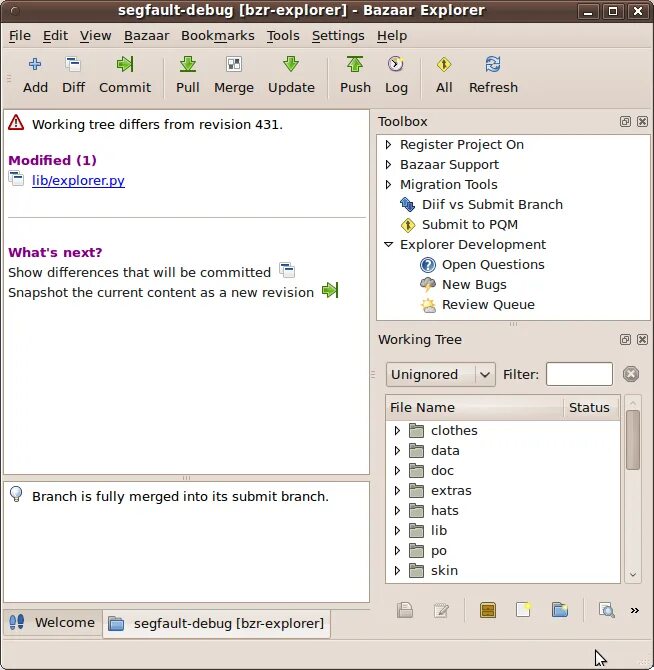Image resolution: width=654 pixels, height=670 pixels.
Task: Click the Working Tree vertical scrollbar handle
Action: 633,440
